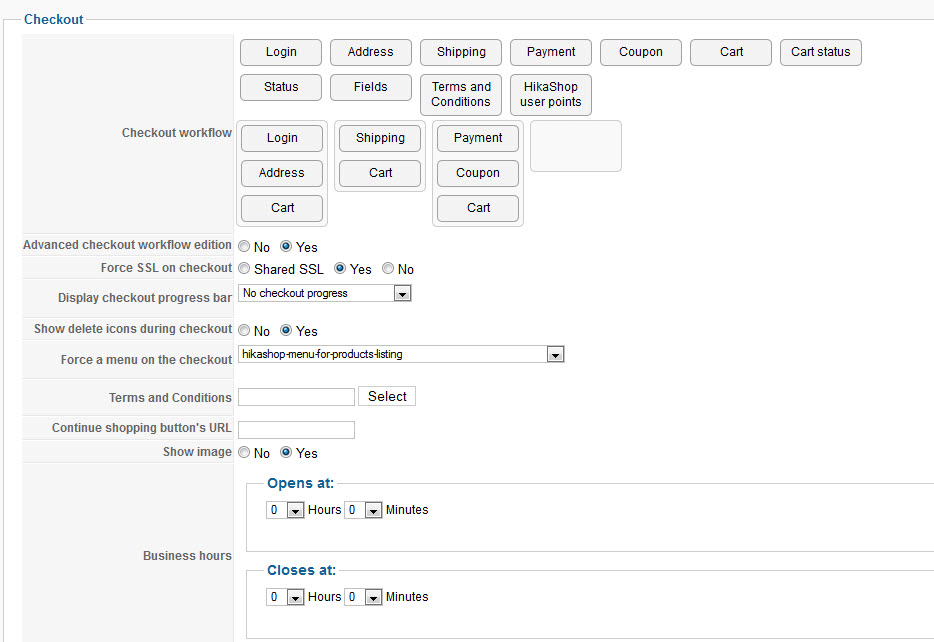
Task: Focus the Terms and Conditions text field
Action: click(296, 397)
